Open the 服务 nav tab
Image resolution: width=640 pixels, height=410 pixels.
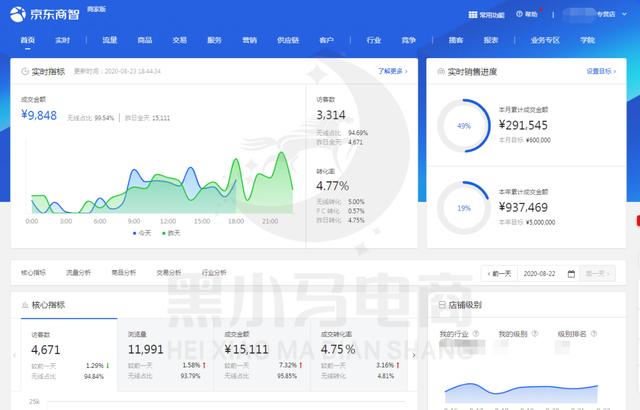(x=214, y=40)
